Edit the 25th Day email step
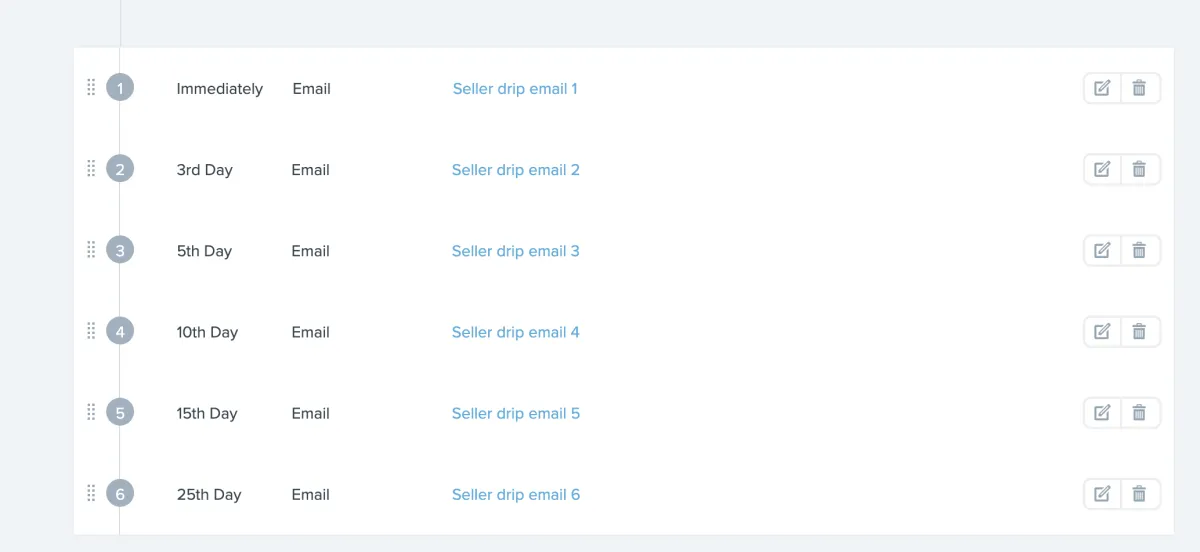Screen dimensions: 1200x552 [1102, 493]
